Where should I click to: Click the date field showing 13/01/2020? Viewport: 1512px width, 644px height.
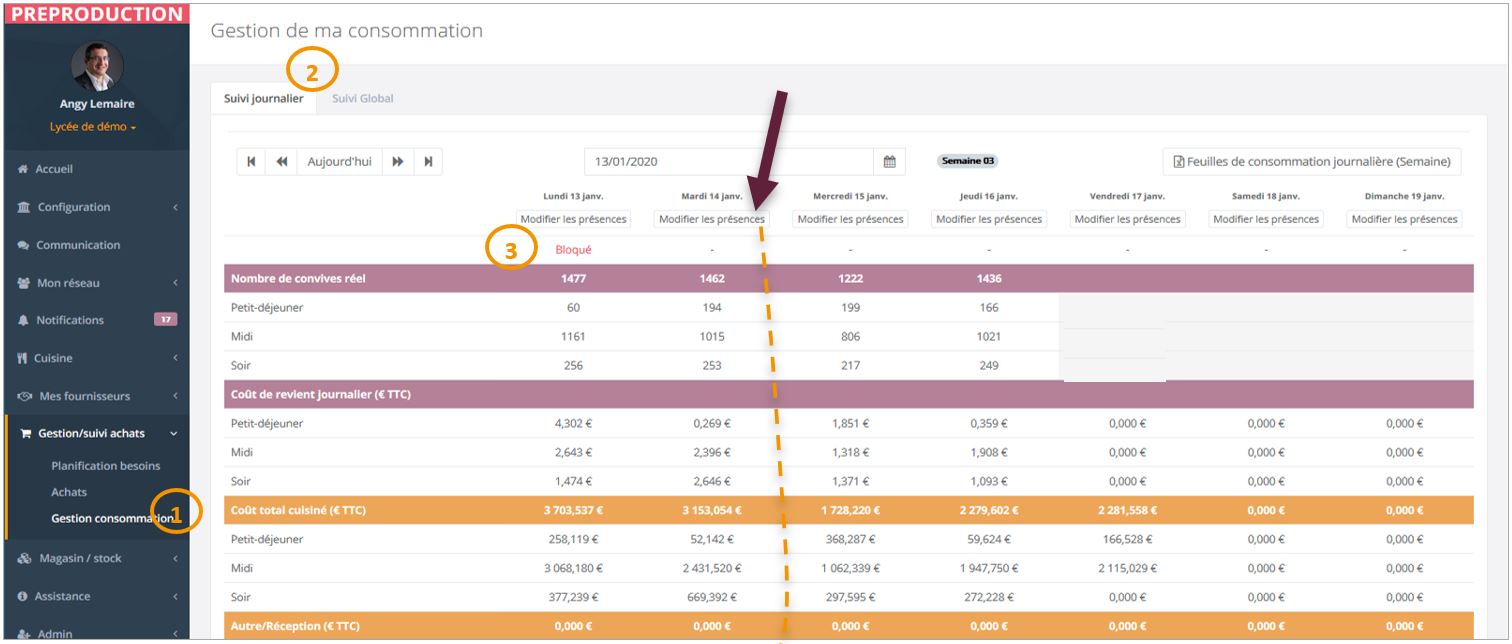coord(729,161)
